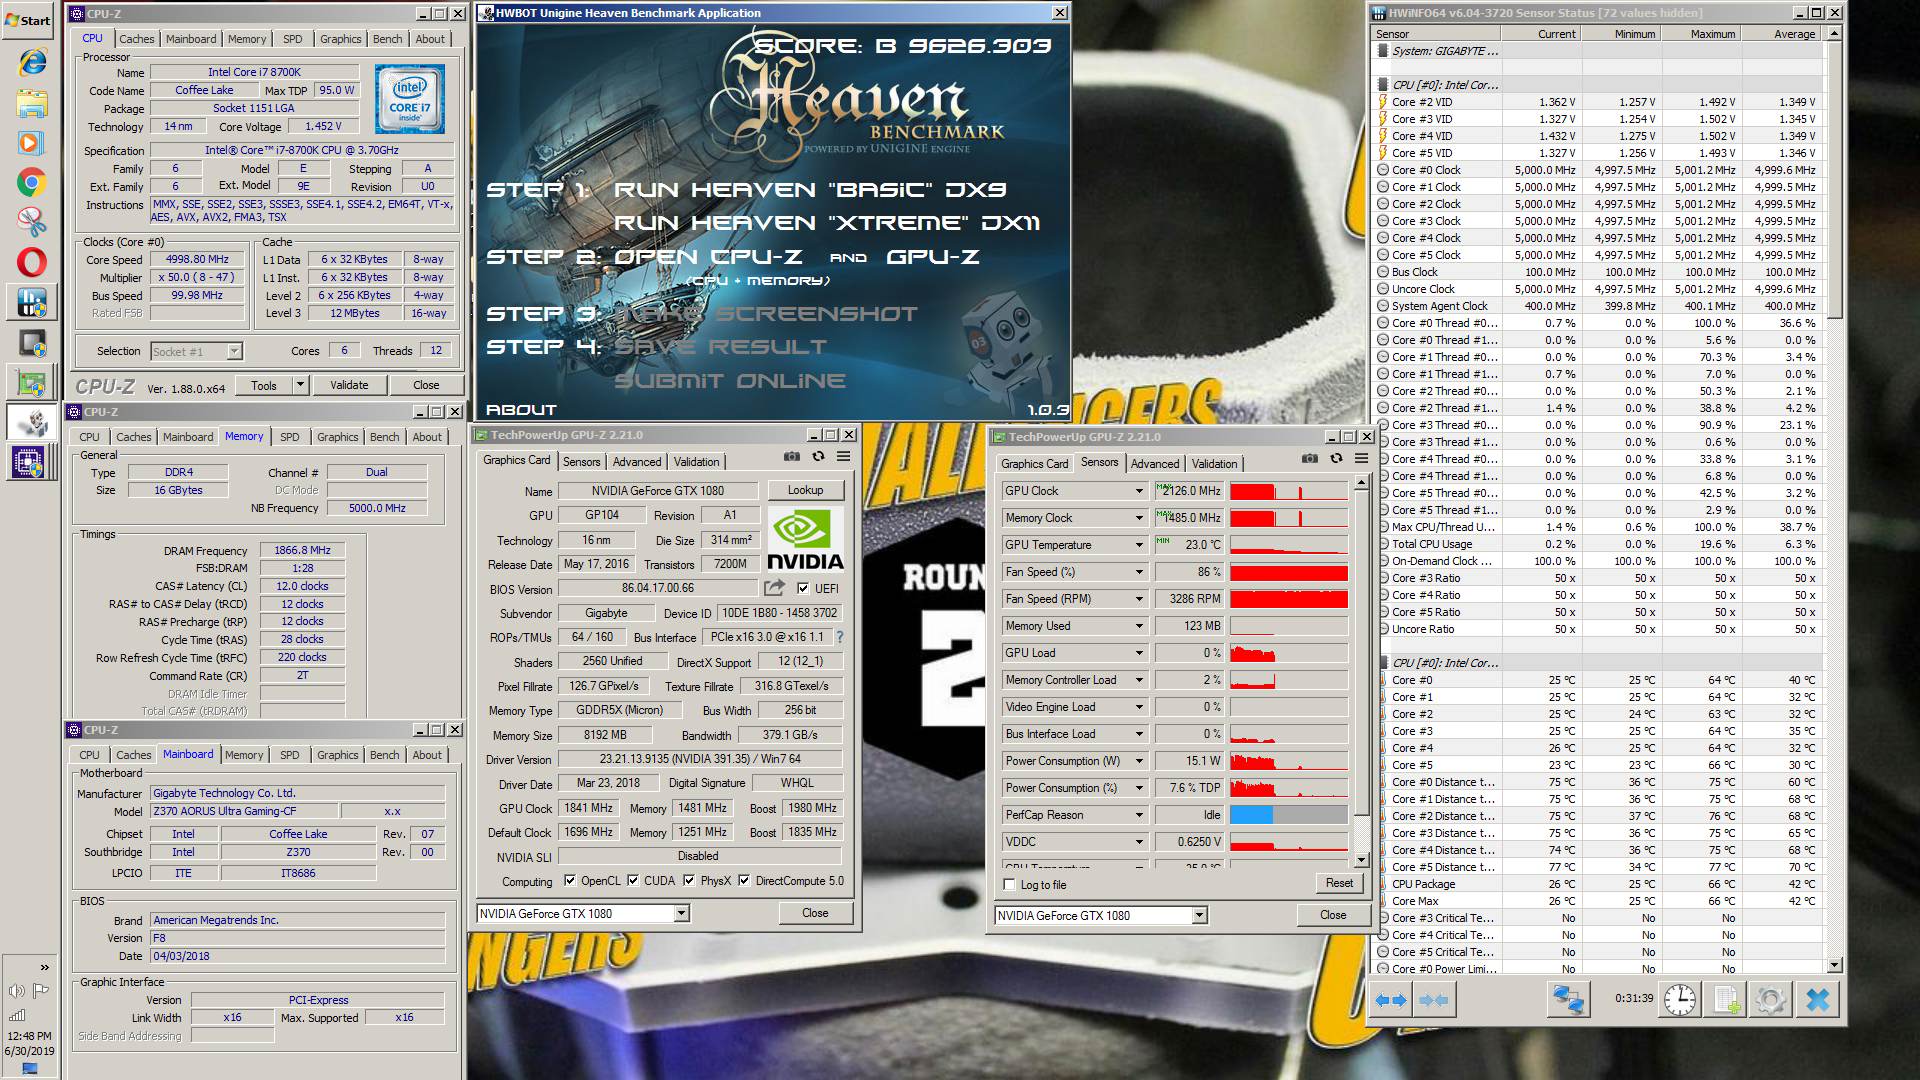Open HWiNFO settings gear icon
This screenshot has width=1920, height=1080.
[x=1770, y=999]
